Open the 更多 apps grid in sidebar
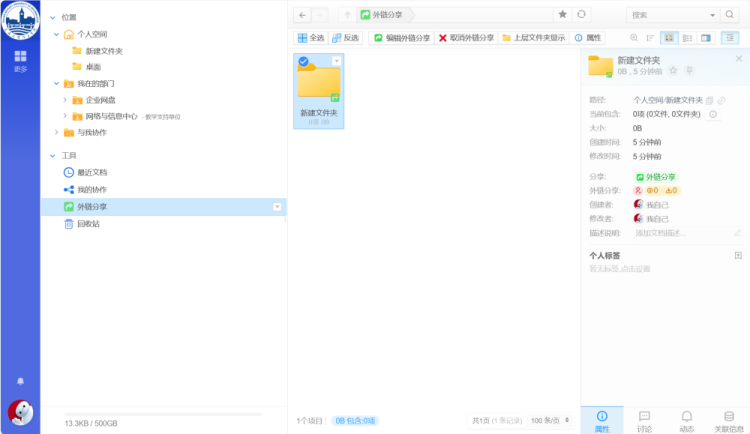This screenshot has width=750, height=434. tap(20, 60)
